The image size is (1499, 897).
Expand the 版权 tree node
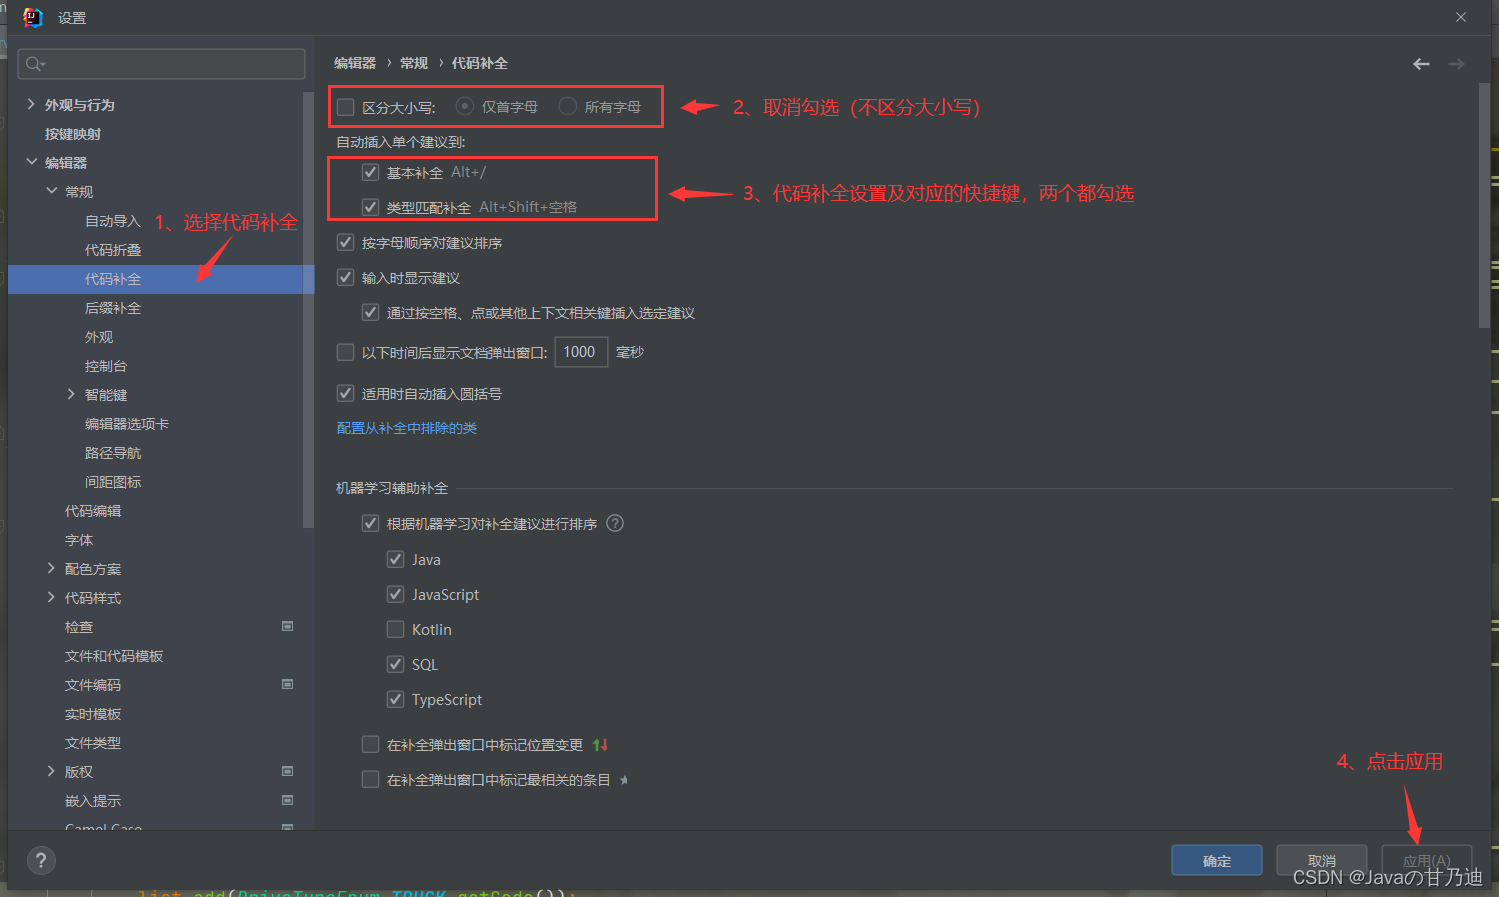click(x=51, y=771)
